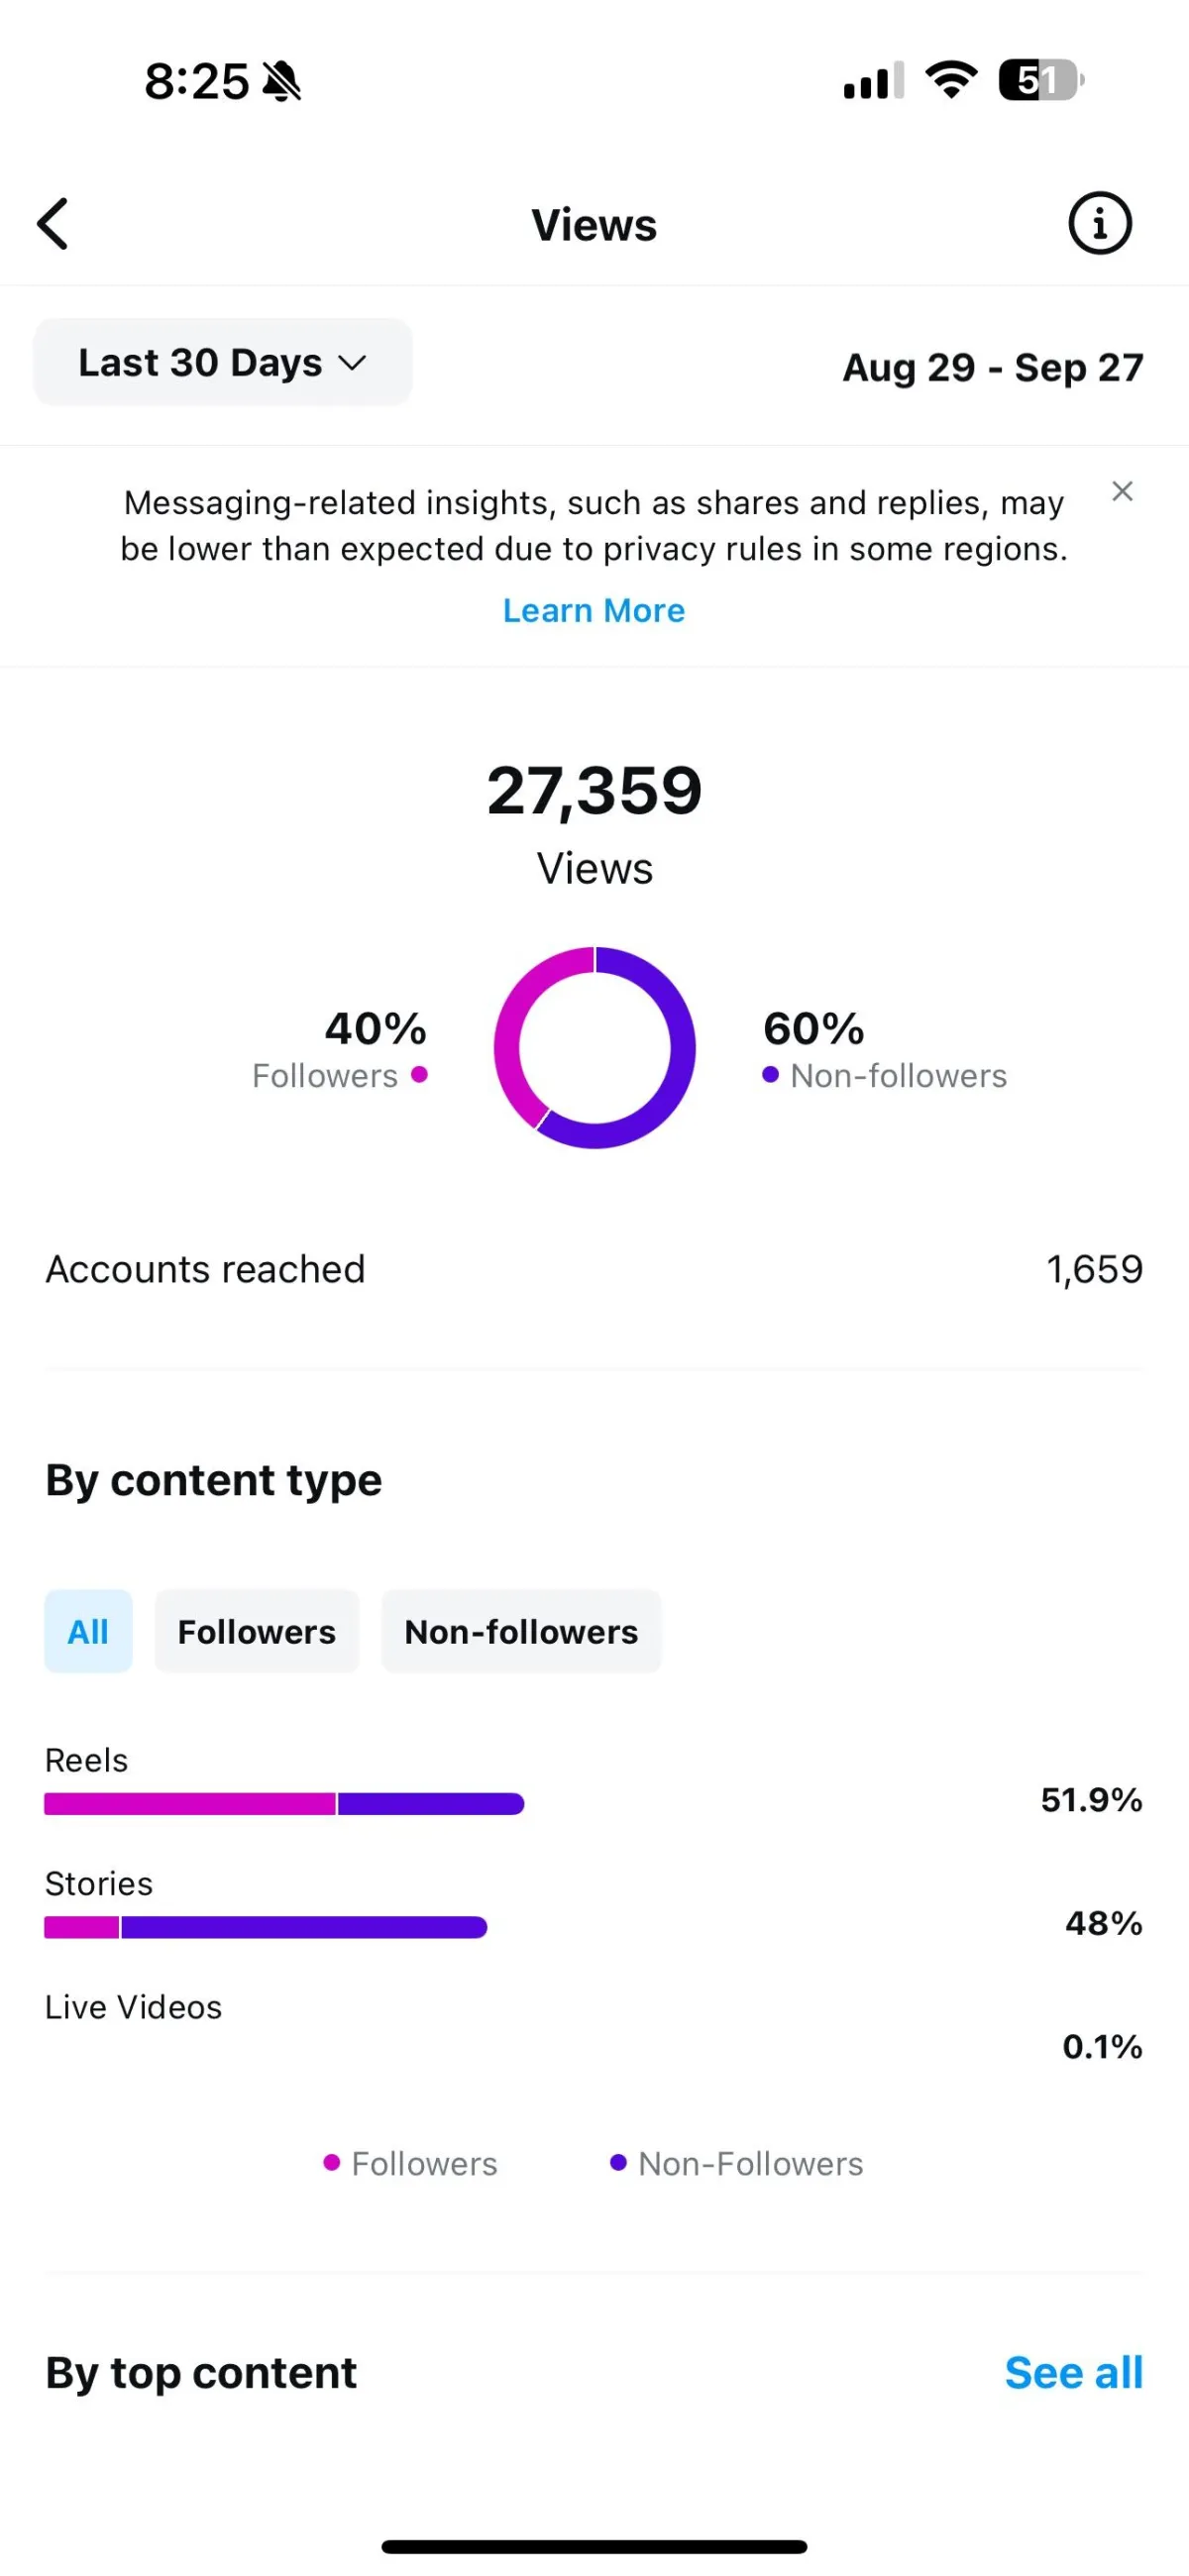Open the info icon beside Views
Screen dimensions: 1189x2576
click(1099, 223)
